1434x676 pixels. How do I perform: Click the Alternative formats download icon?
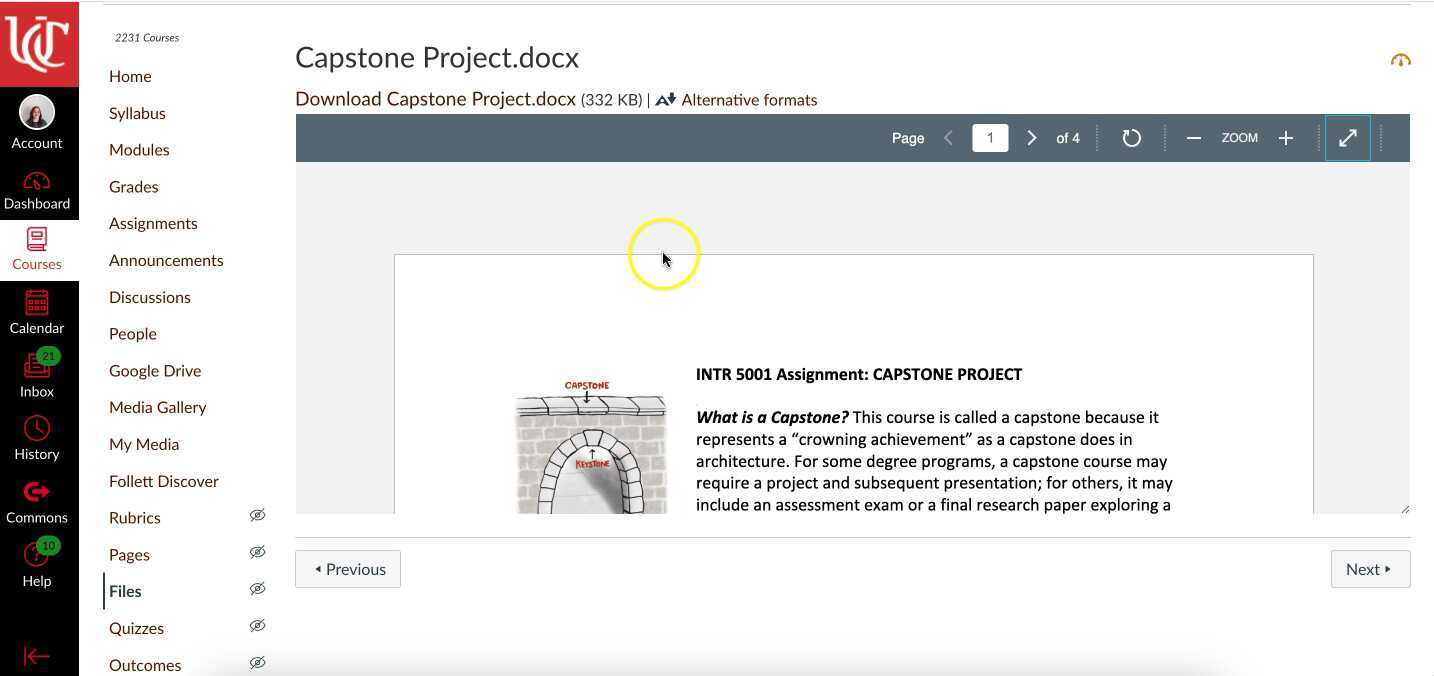[x=666, y=99]
